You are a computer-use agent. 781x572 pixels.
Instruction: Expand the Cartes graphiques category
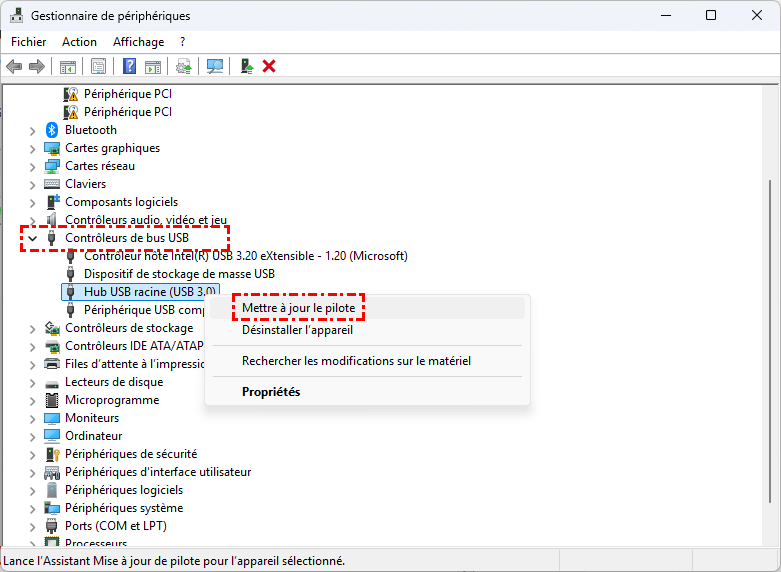click(33, 148)
